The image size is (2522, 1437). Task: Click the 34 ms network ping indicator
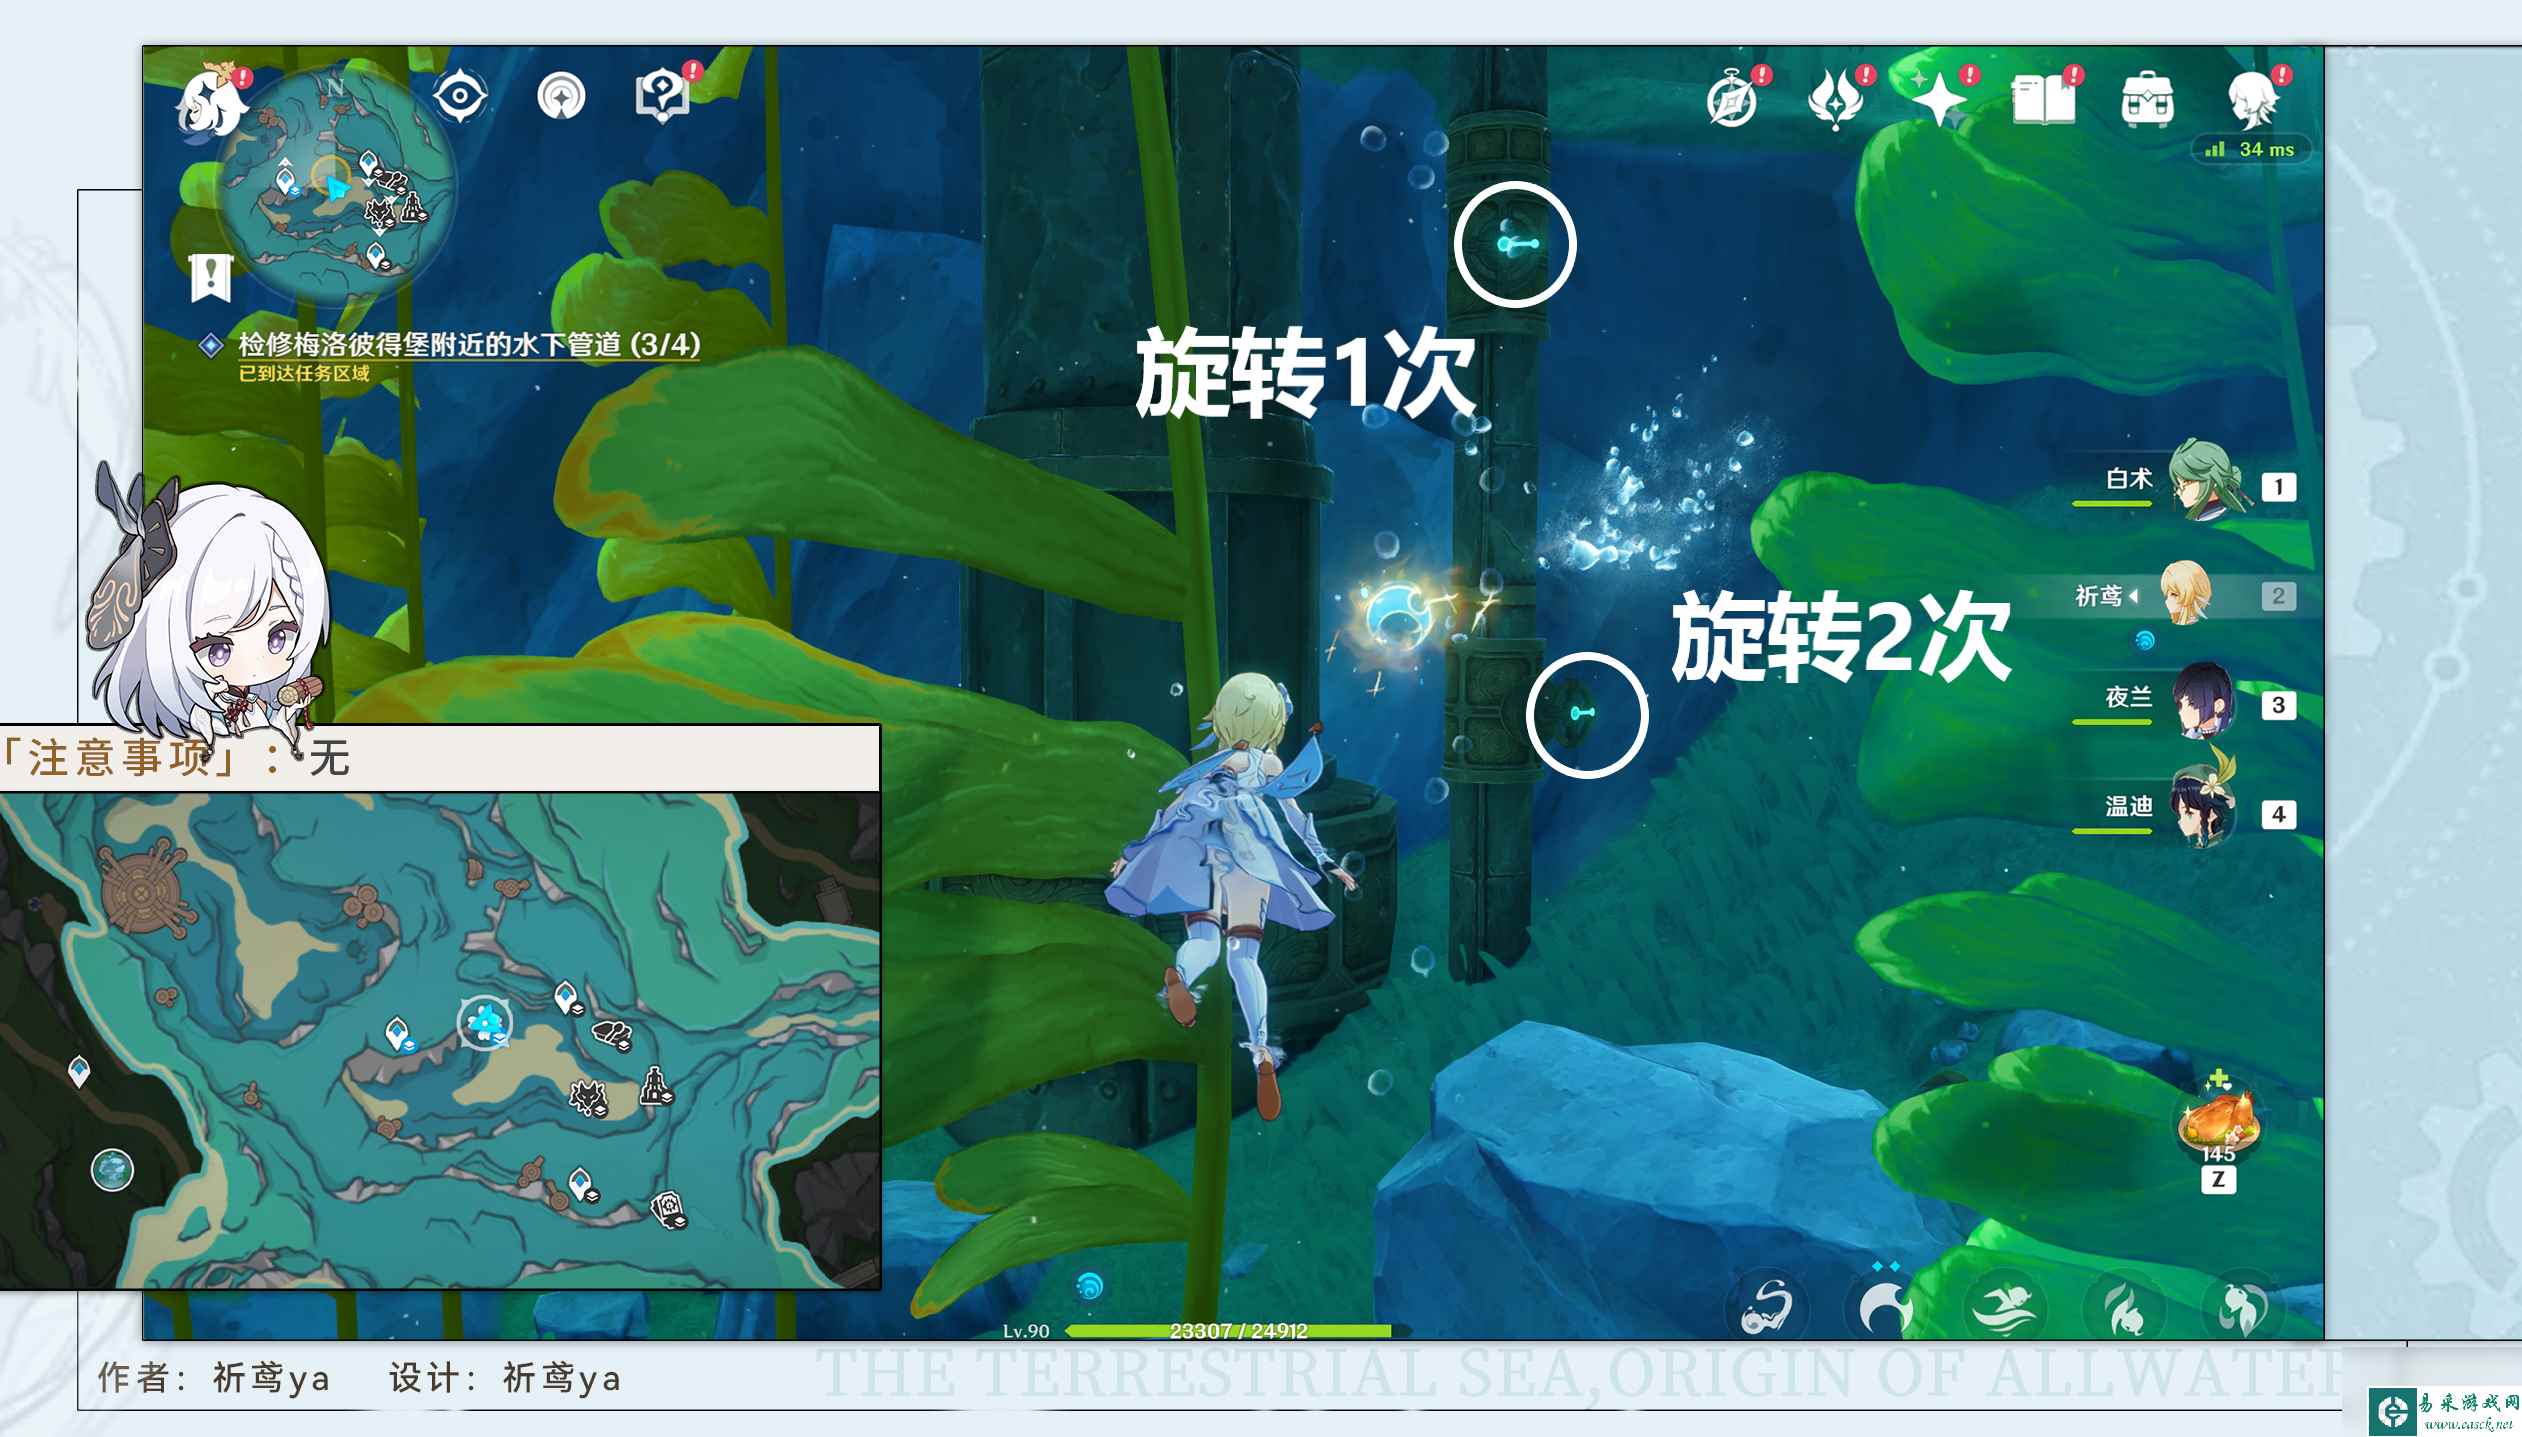[2252, 149]
